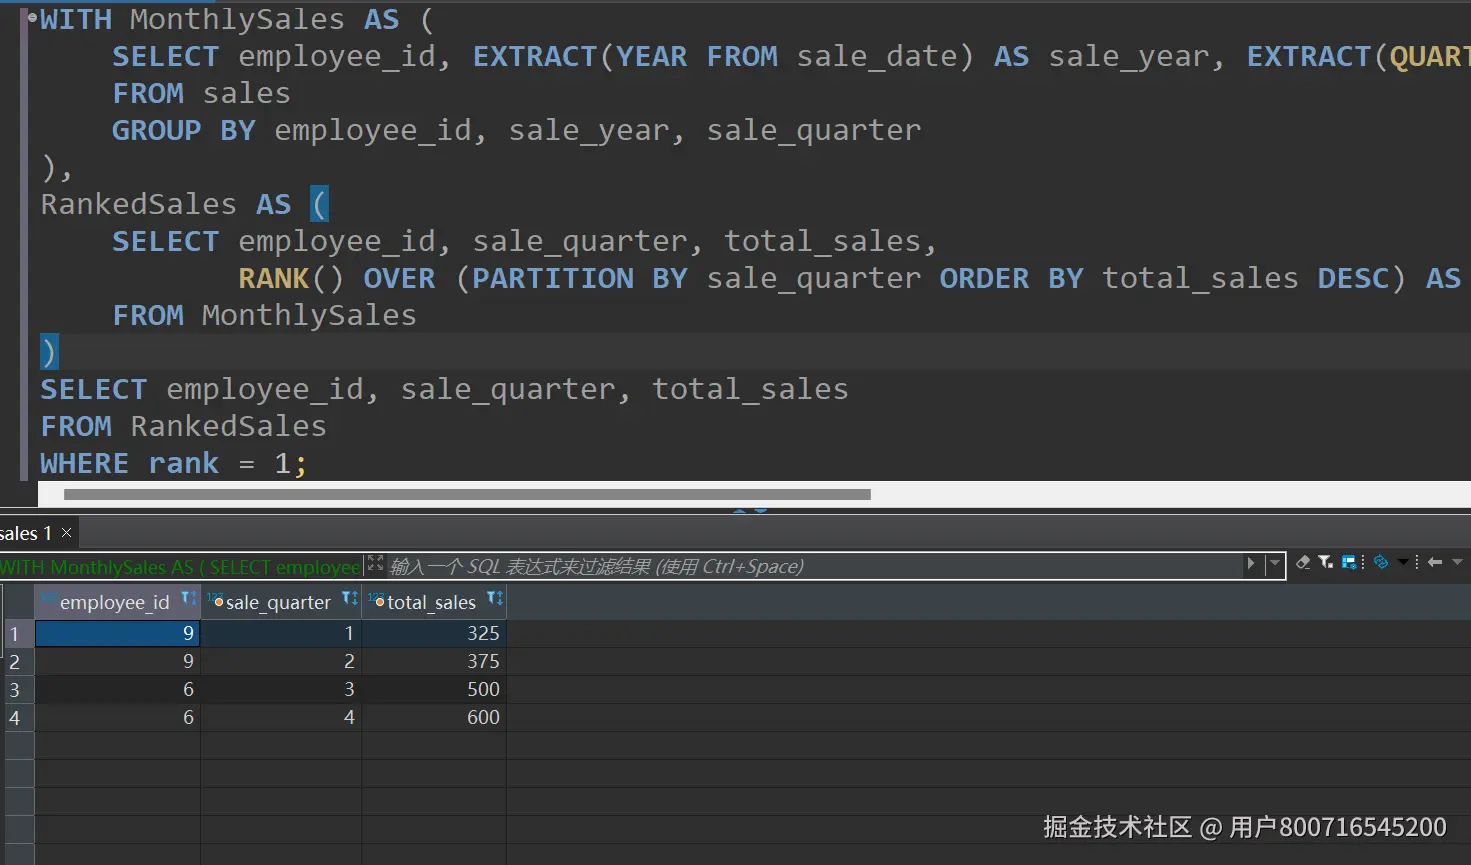Screen dimensions: 1471x865
Task: Click sale_quarter cell in row 3
Action: pyautogui.click(x=281, y=690)
